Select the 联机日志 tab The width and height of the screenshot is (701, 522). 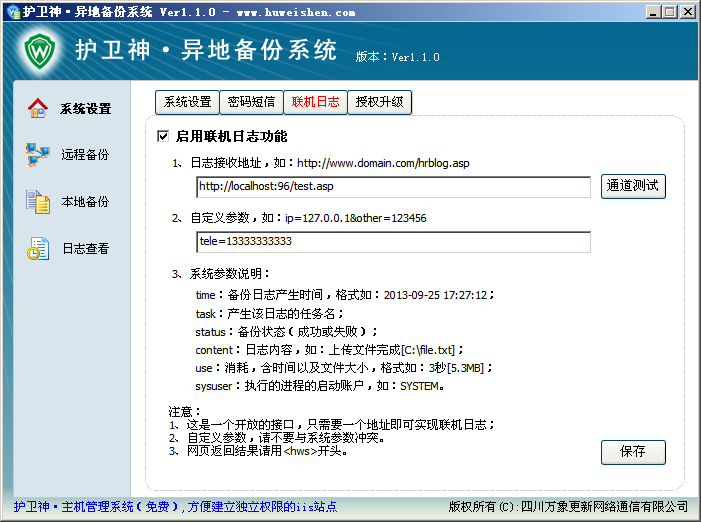(315, 102)
